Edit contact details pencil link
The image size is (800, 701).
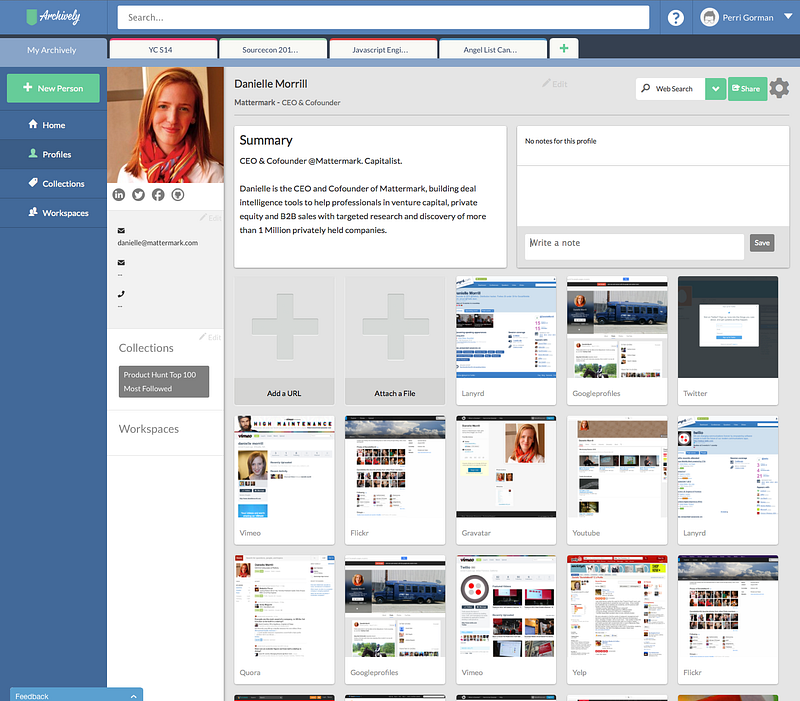pos(211,218)
